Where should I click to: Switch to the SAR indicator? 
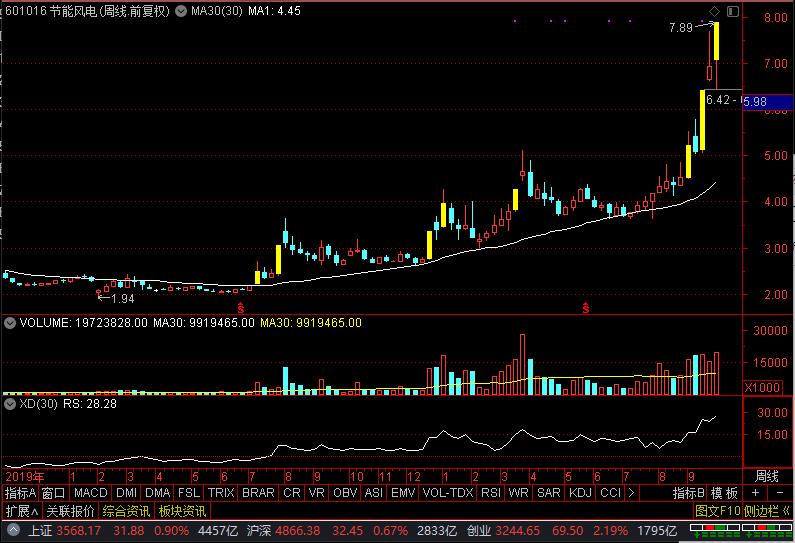(549, 493)
